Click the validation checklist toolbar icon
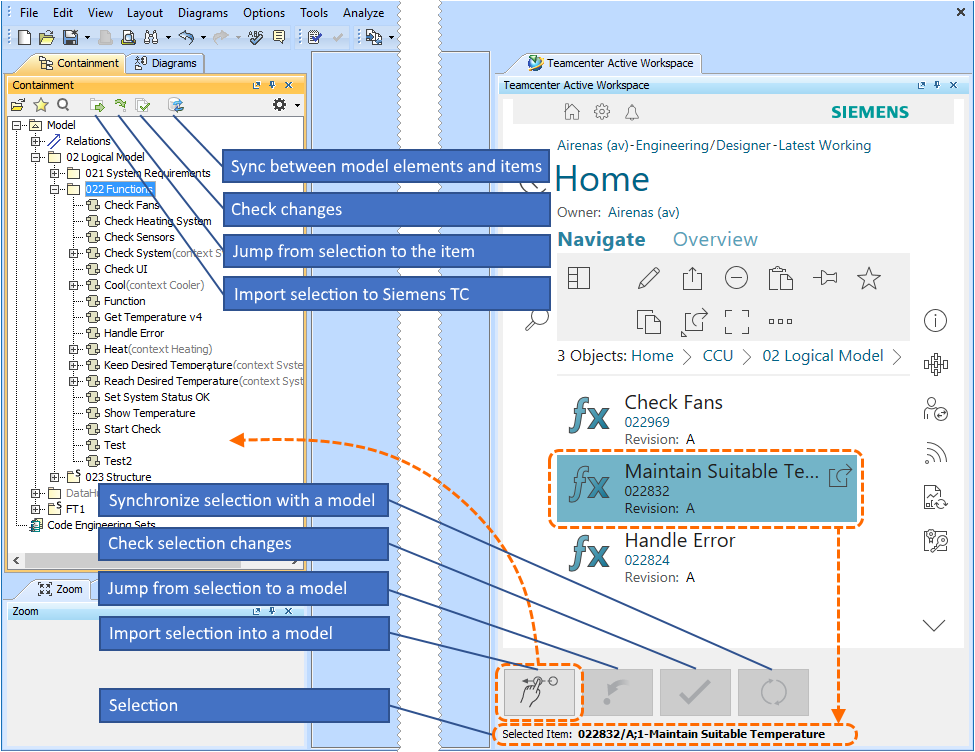975x752 pixels. 315,37
